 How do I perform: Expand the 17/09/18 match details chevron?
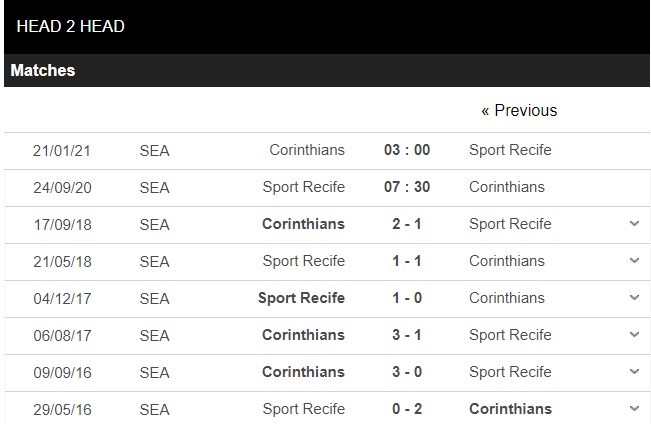[x=634, y=224]
